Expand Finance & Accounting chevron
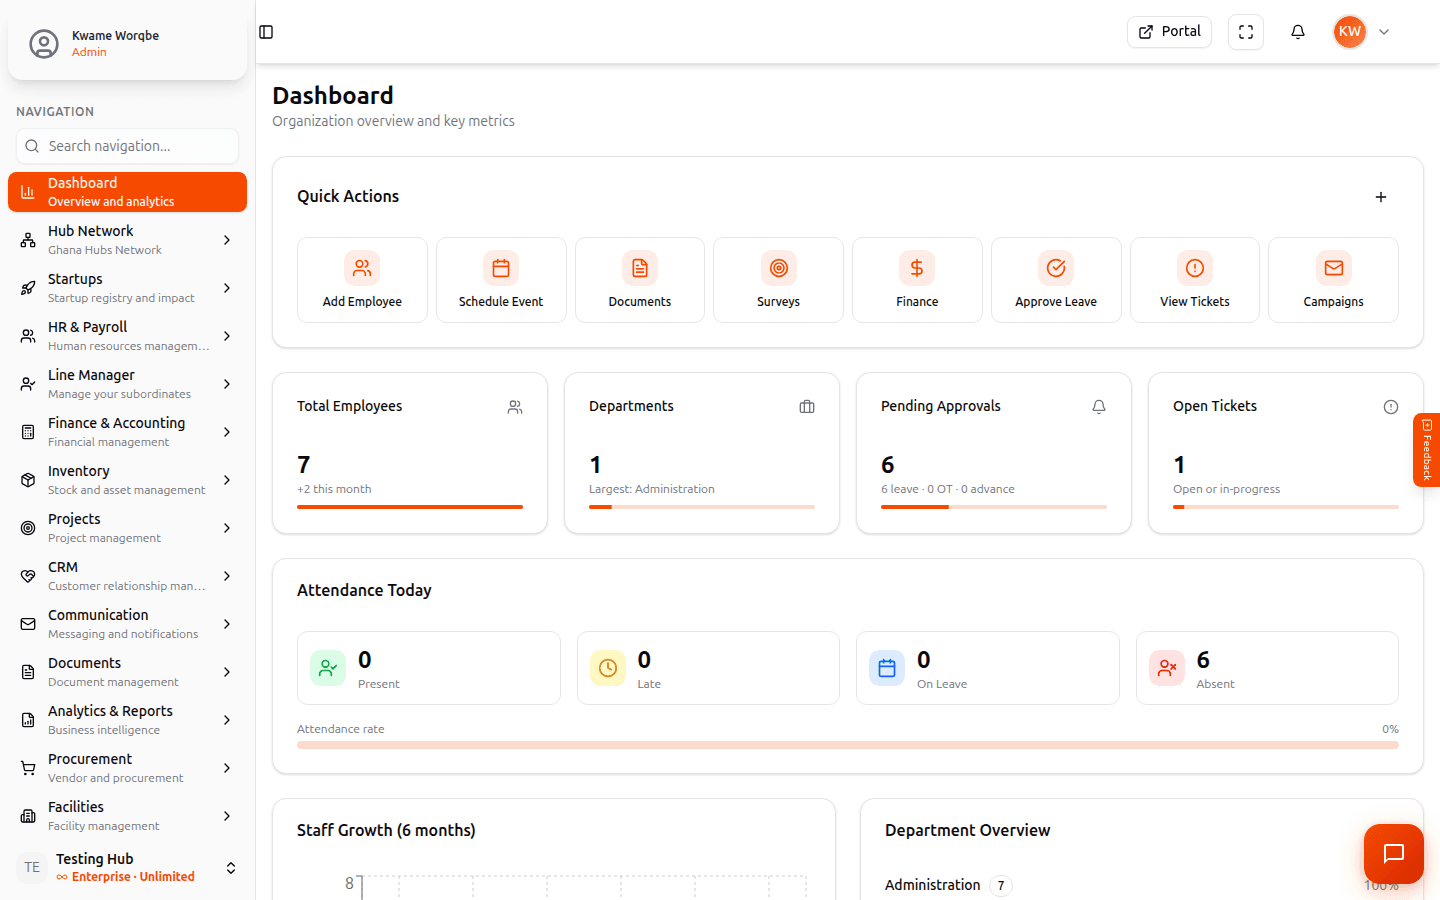 [x=227, y=432]
